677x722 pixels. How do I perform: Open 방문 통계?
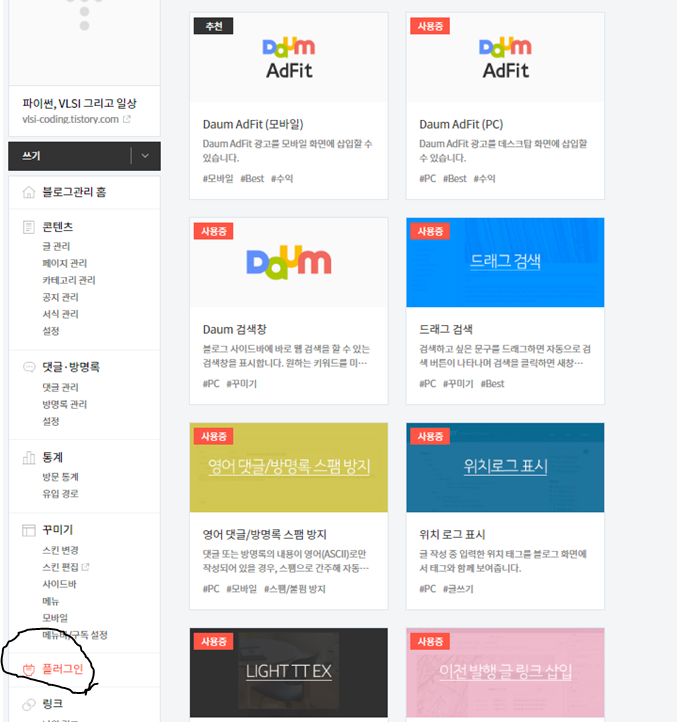click(x=60, y=477)
